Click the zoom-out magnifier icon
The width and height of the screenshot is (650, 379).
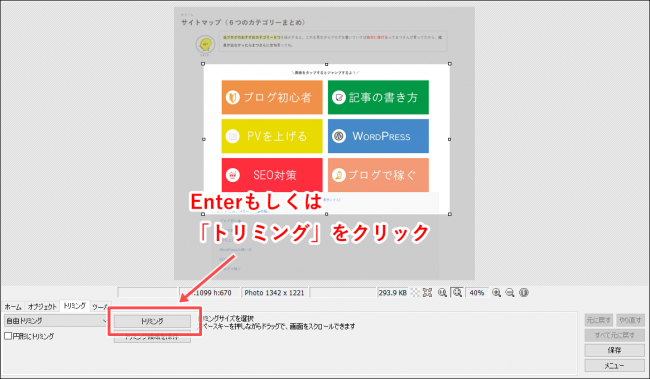(x=510, y=293)
